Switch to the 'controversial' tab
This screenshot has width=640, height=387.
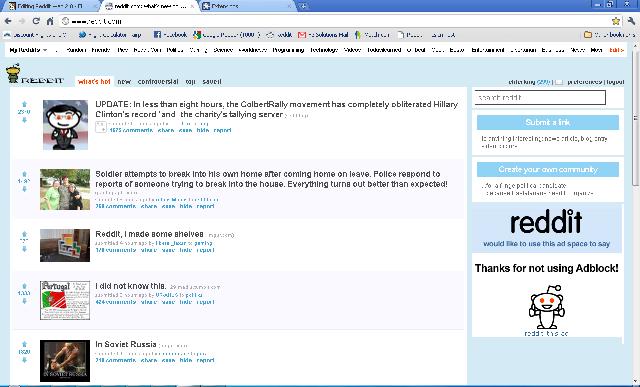158,82
